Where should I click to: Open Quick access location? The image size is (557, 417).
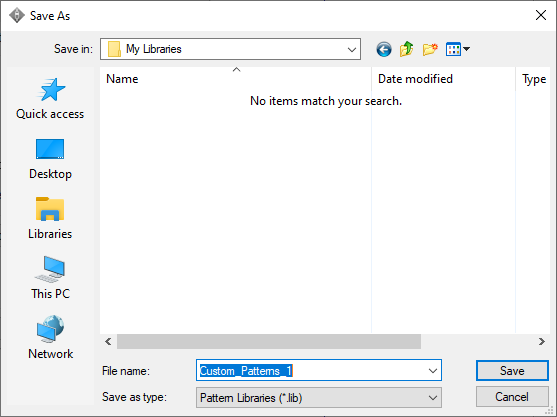(x=50, y=99)
